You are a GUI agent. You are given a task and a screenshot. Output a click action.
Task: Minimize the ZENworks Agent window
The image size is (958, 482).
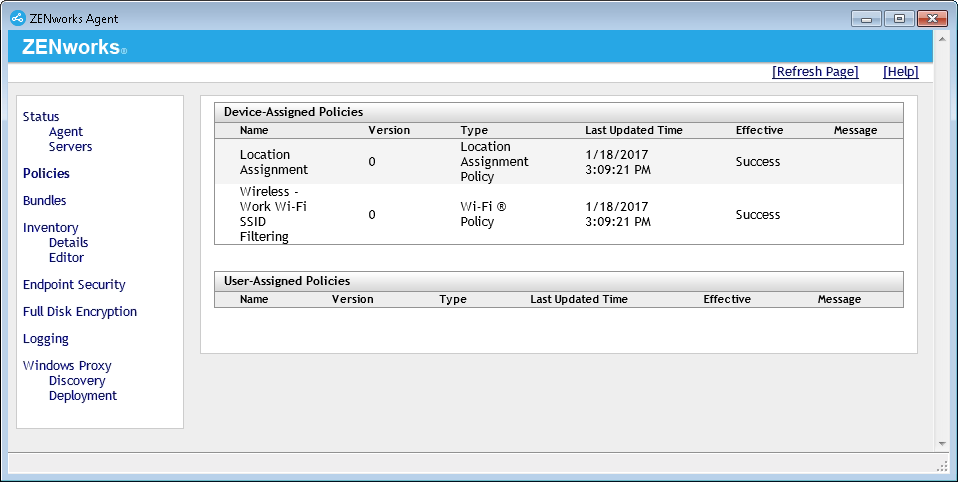[866, 19]
